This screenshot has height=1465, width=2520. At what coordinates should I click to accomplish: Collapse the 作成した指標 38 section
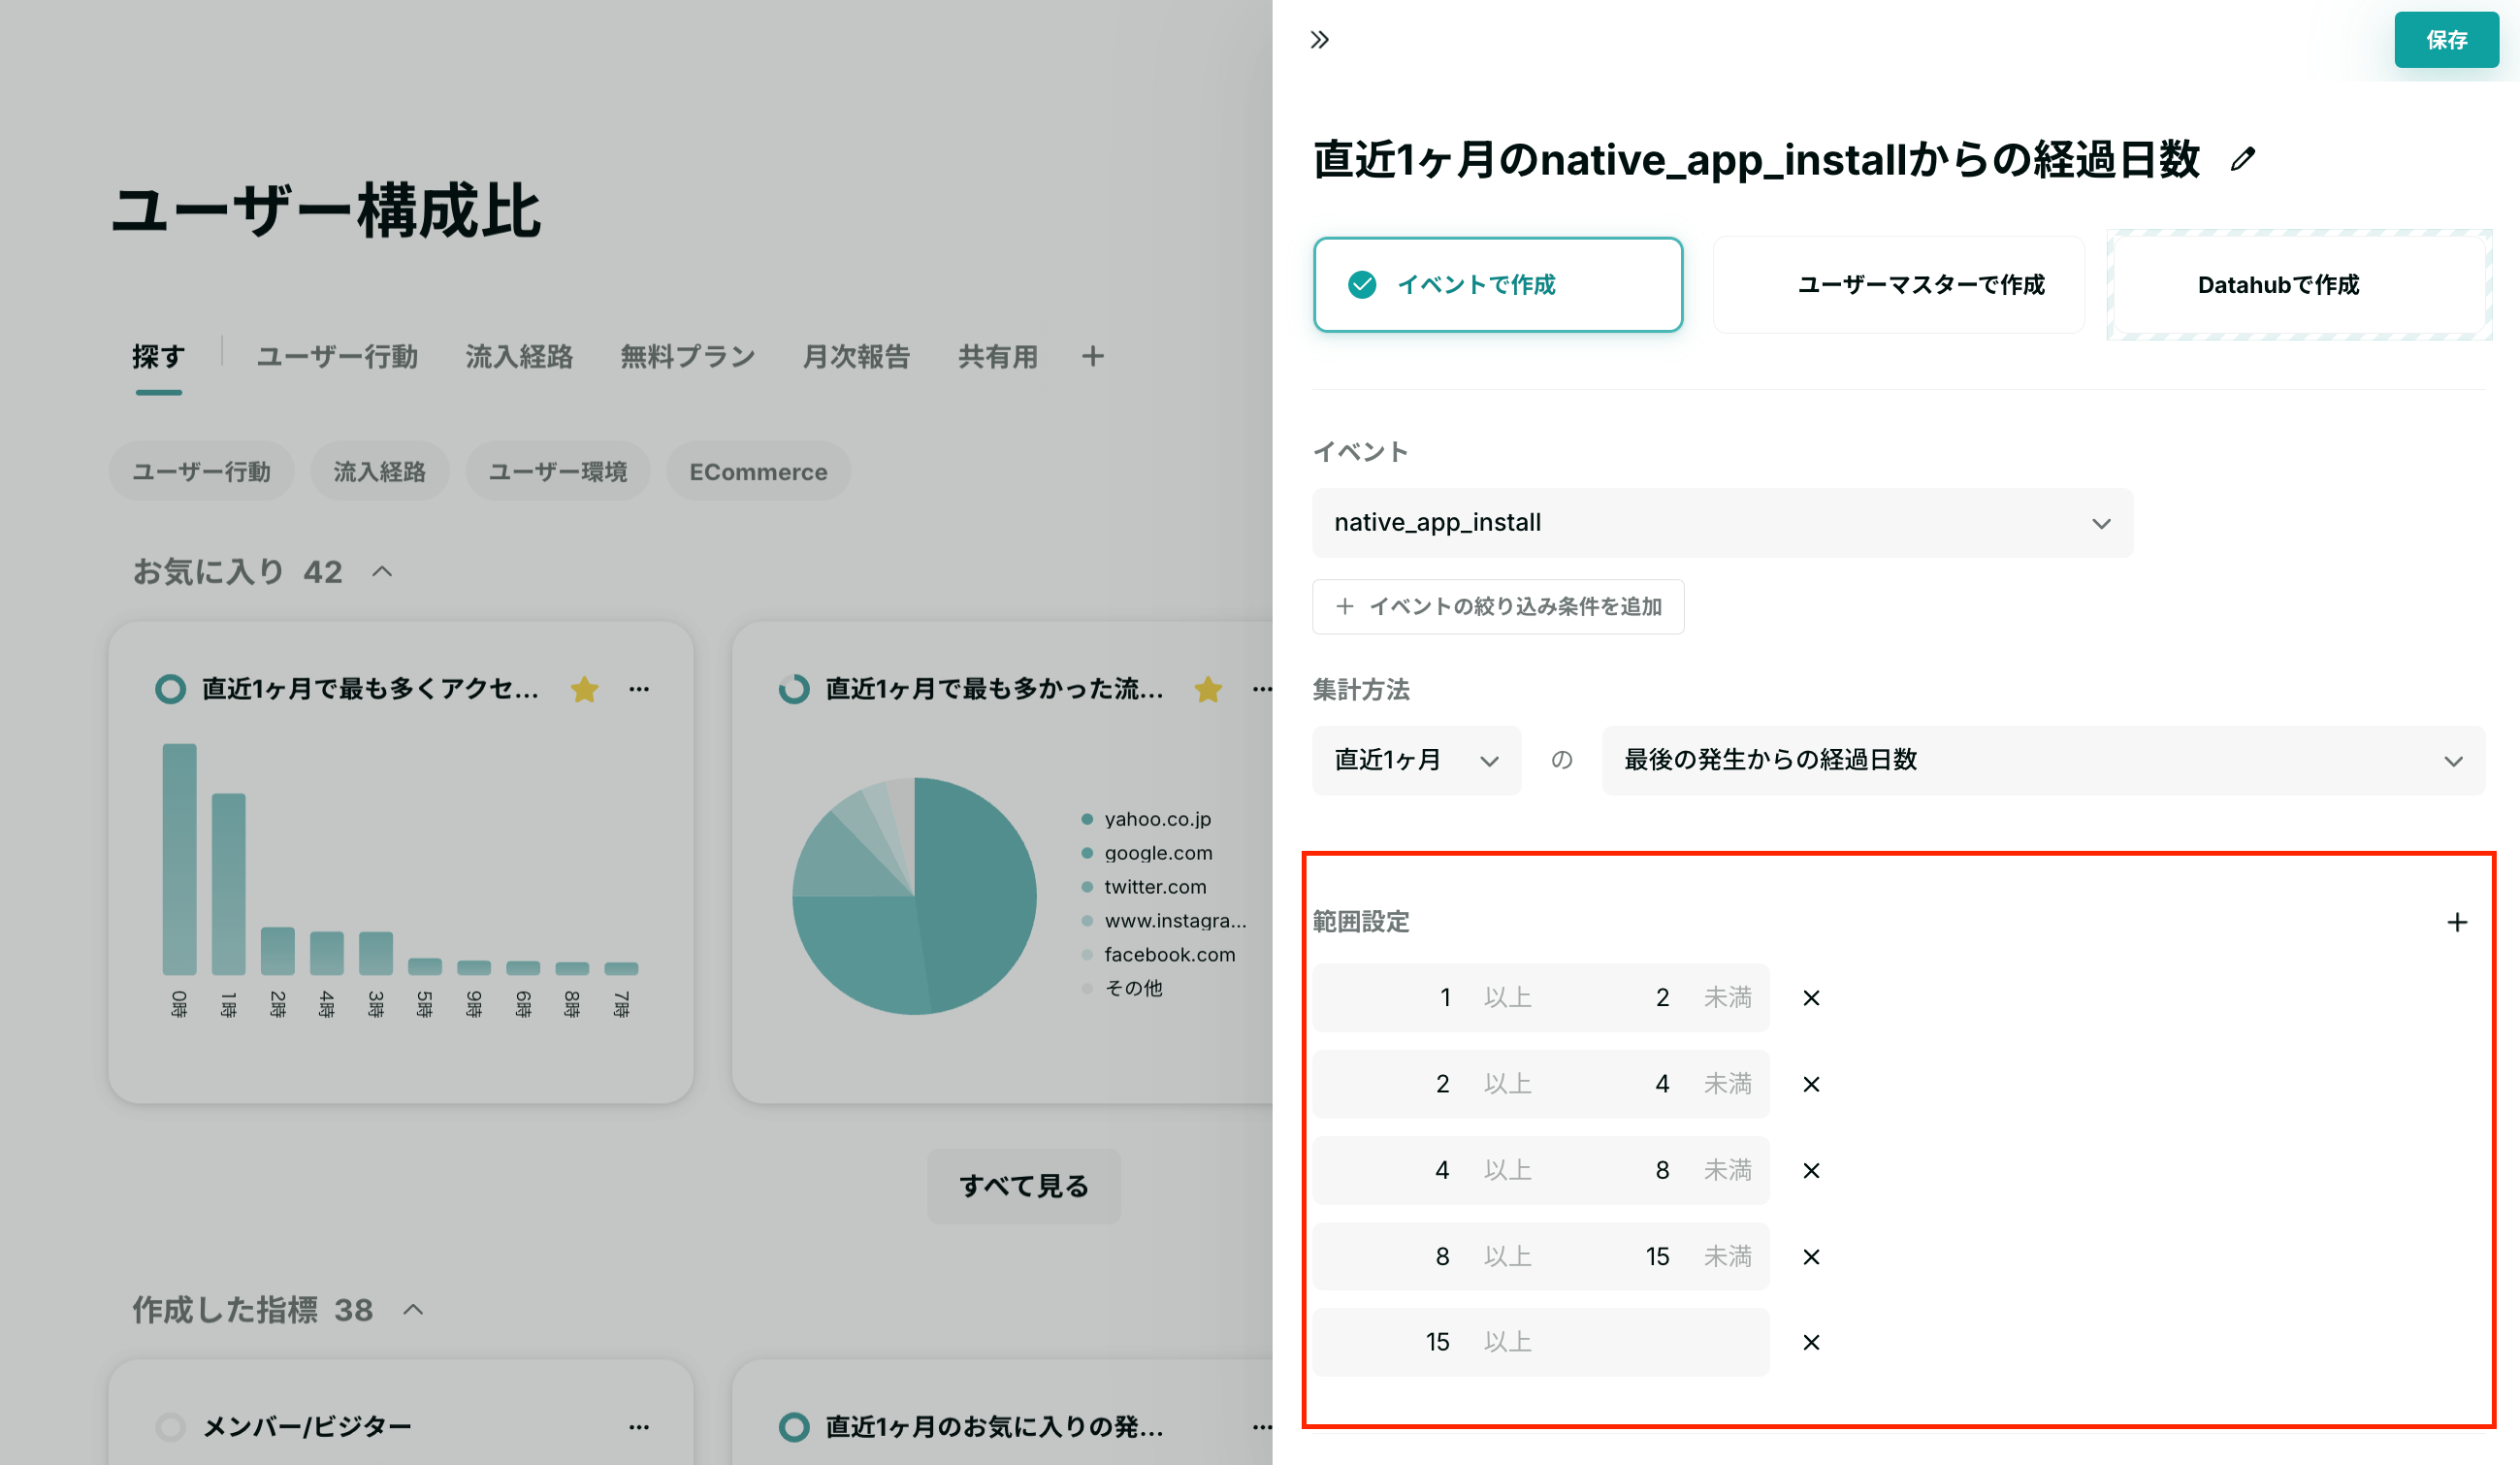pos(413,1310)
